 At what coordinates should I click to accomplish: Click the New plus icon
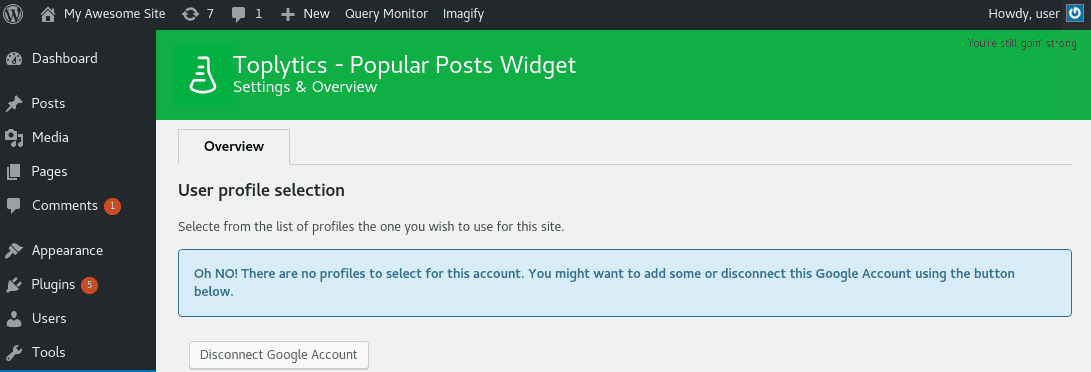tap(288, 14)
